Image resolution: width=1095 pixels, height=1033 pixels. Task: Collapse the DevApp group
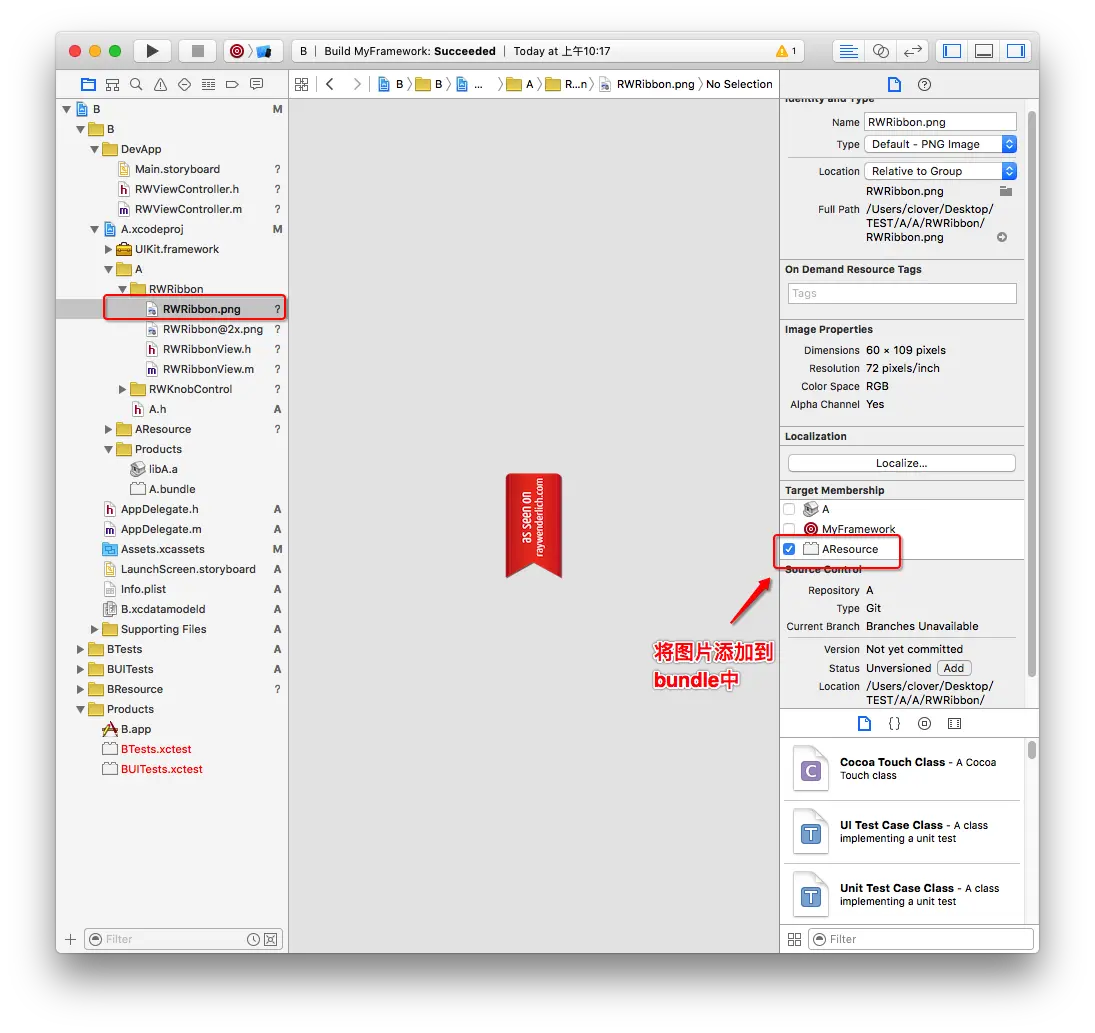coord(94,149)
